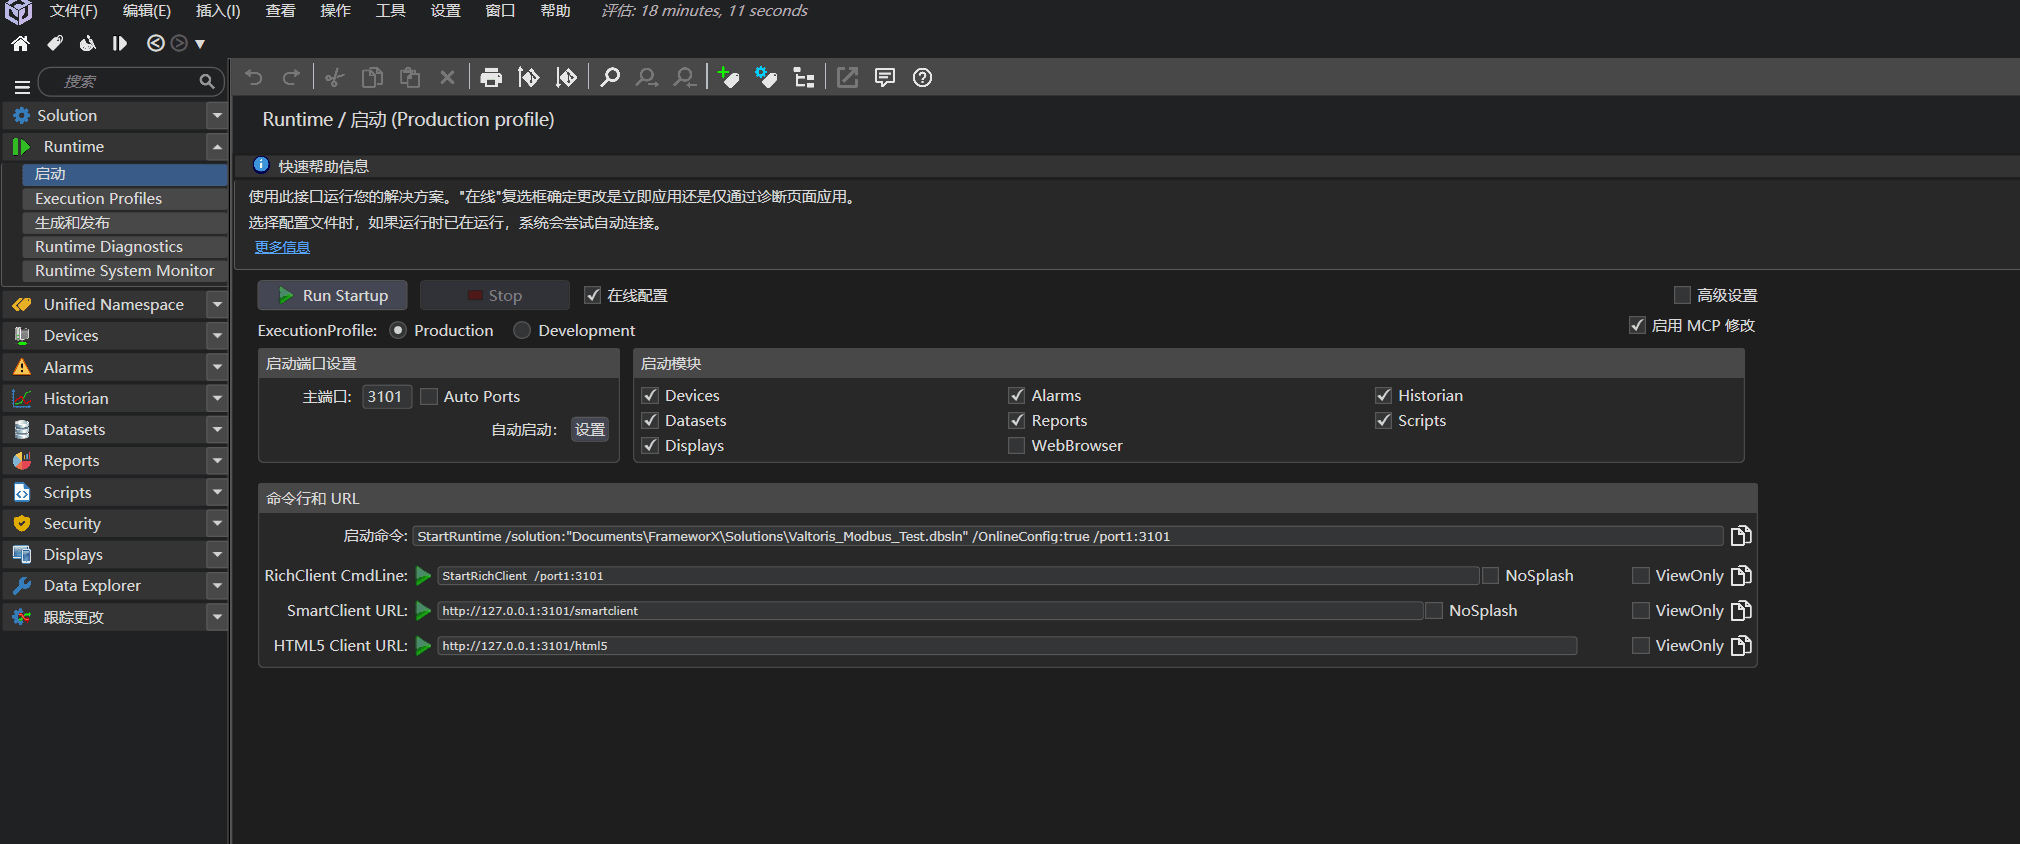Launch HTML5 Client green play arrow
This screenshot has width=2020, height=844.
(x=423, y=646)
